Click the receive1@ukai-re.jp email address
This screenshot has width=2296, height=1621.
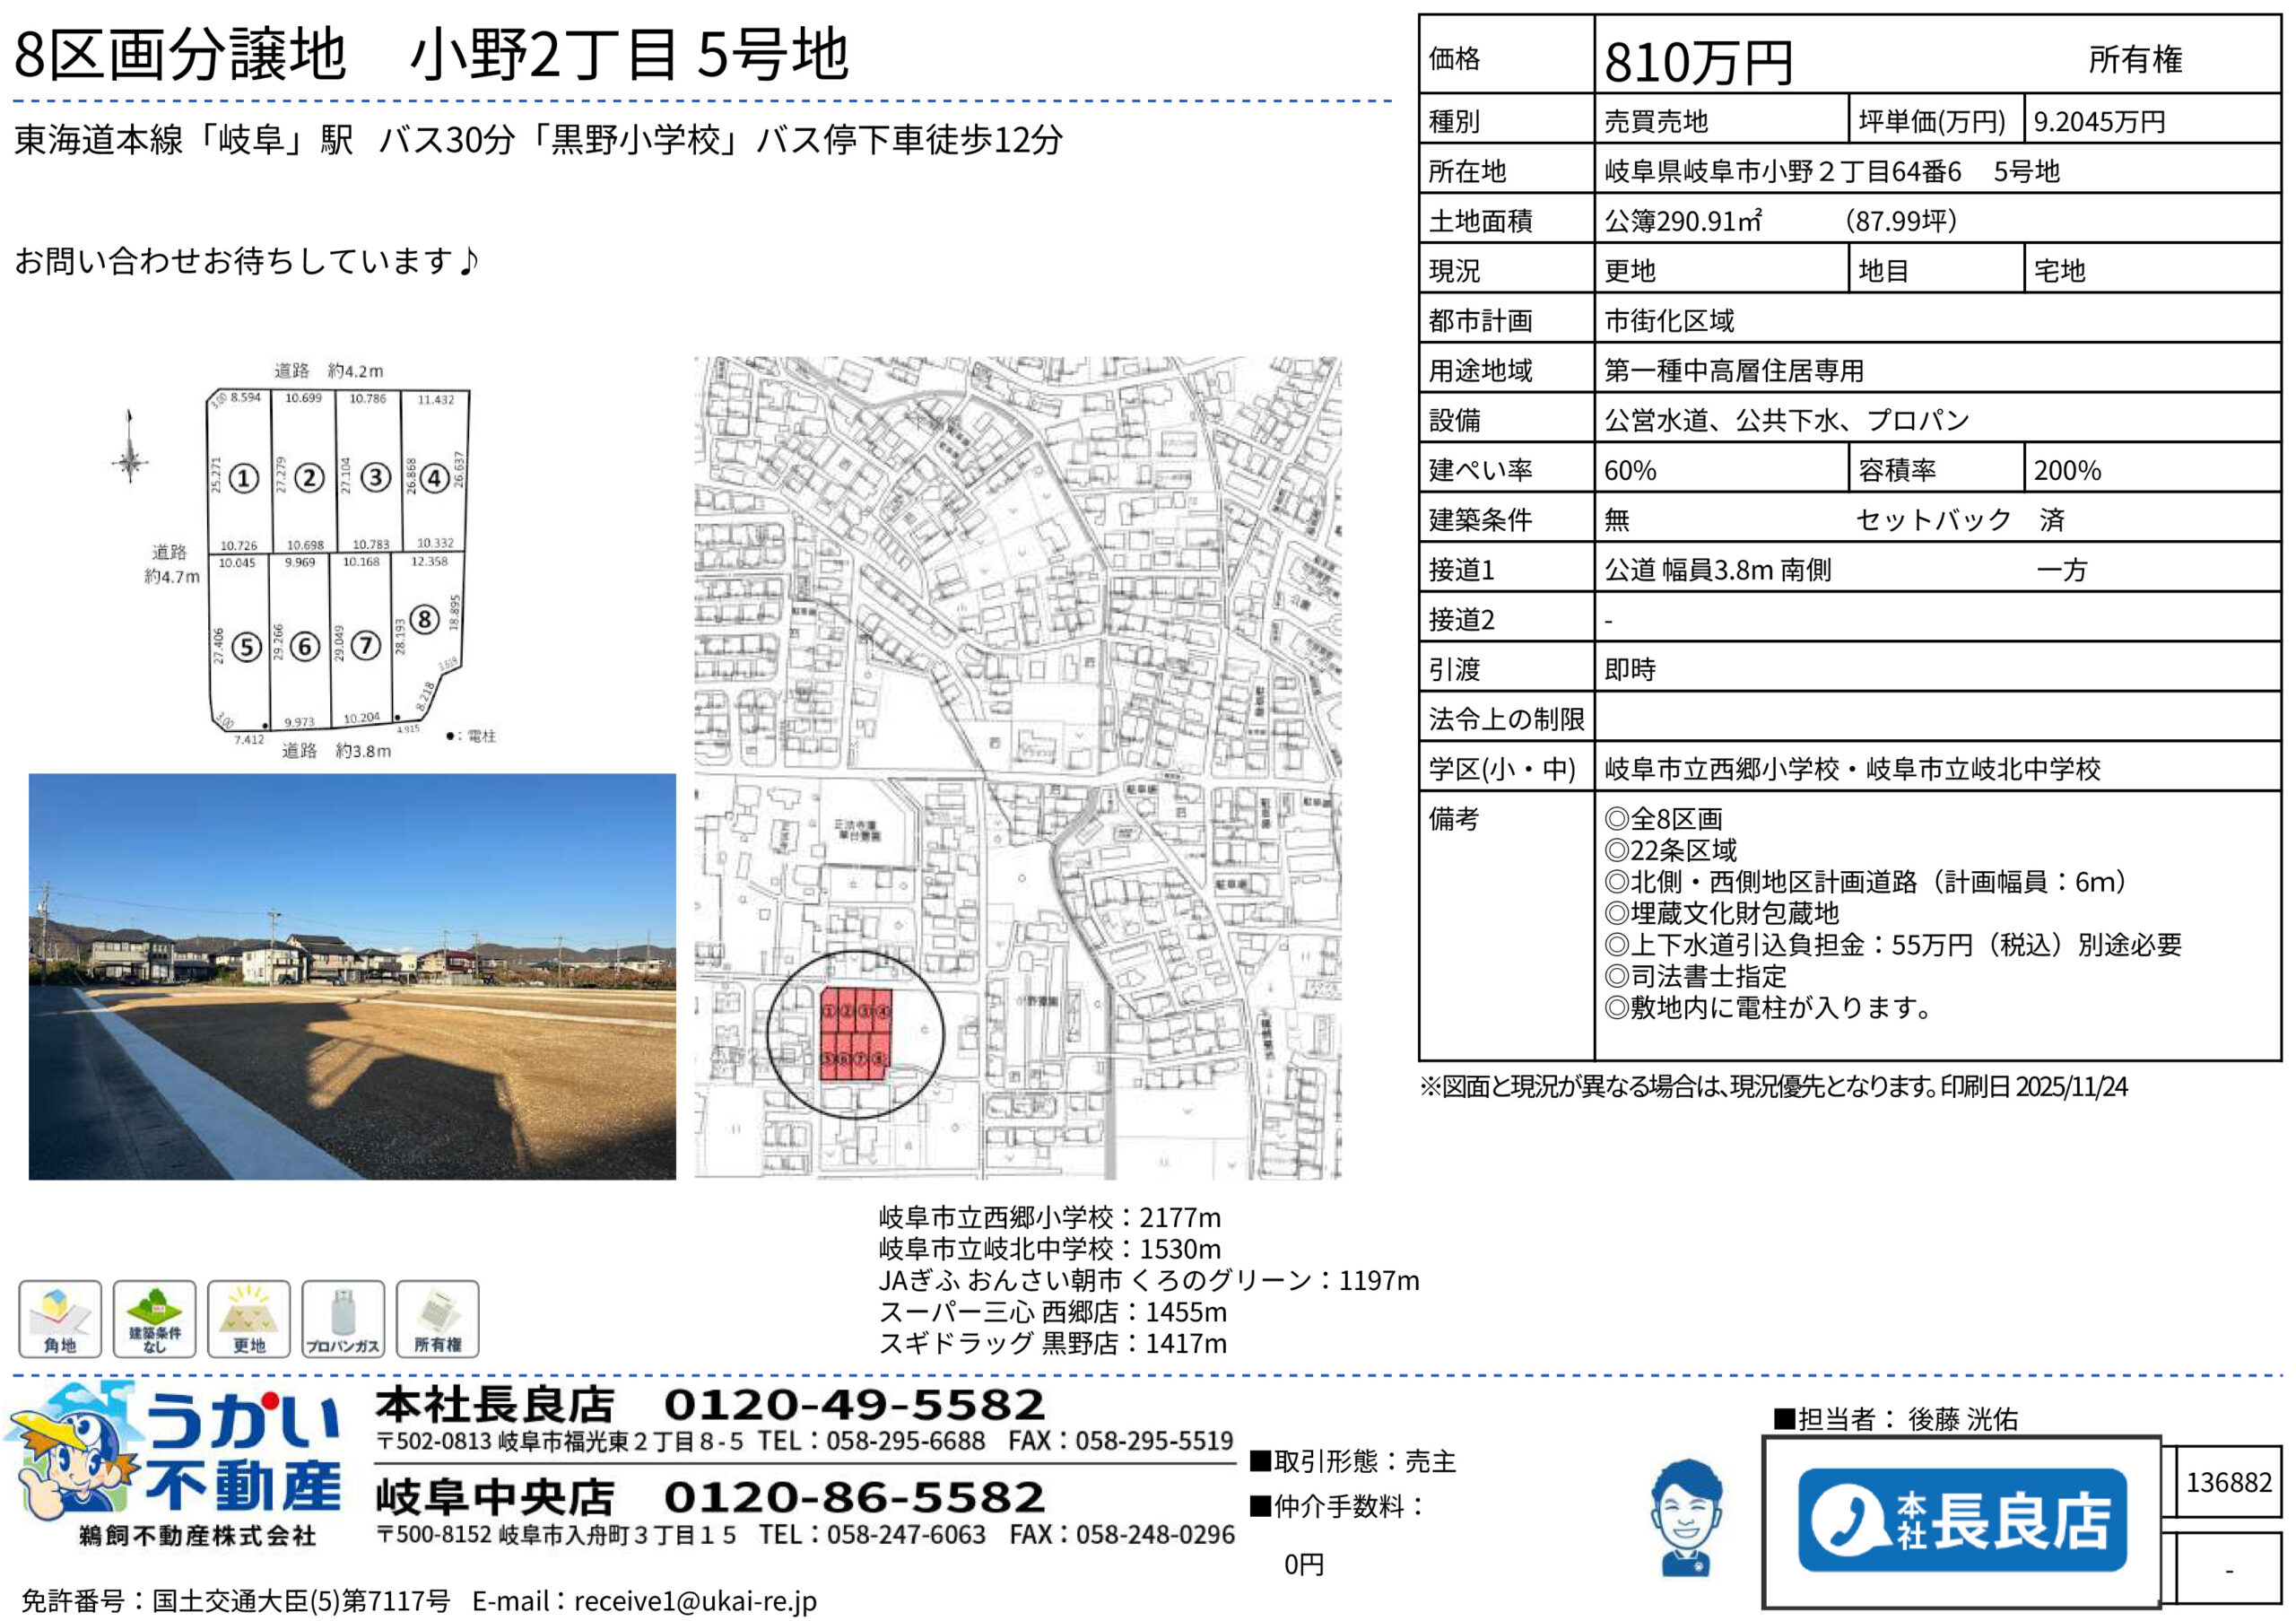[695, 1600]
